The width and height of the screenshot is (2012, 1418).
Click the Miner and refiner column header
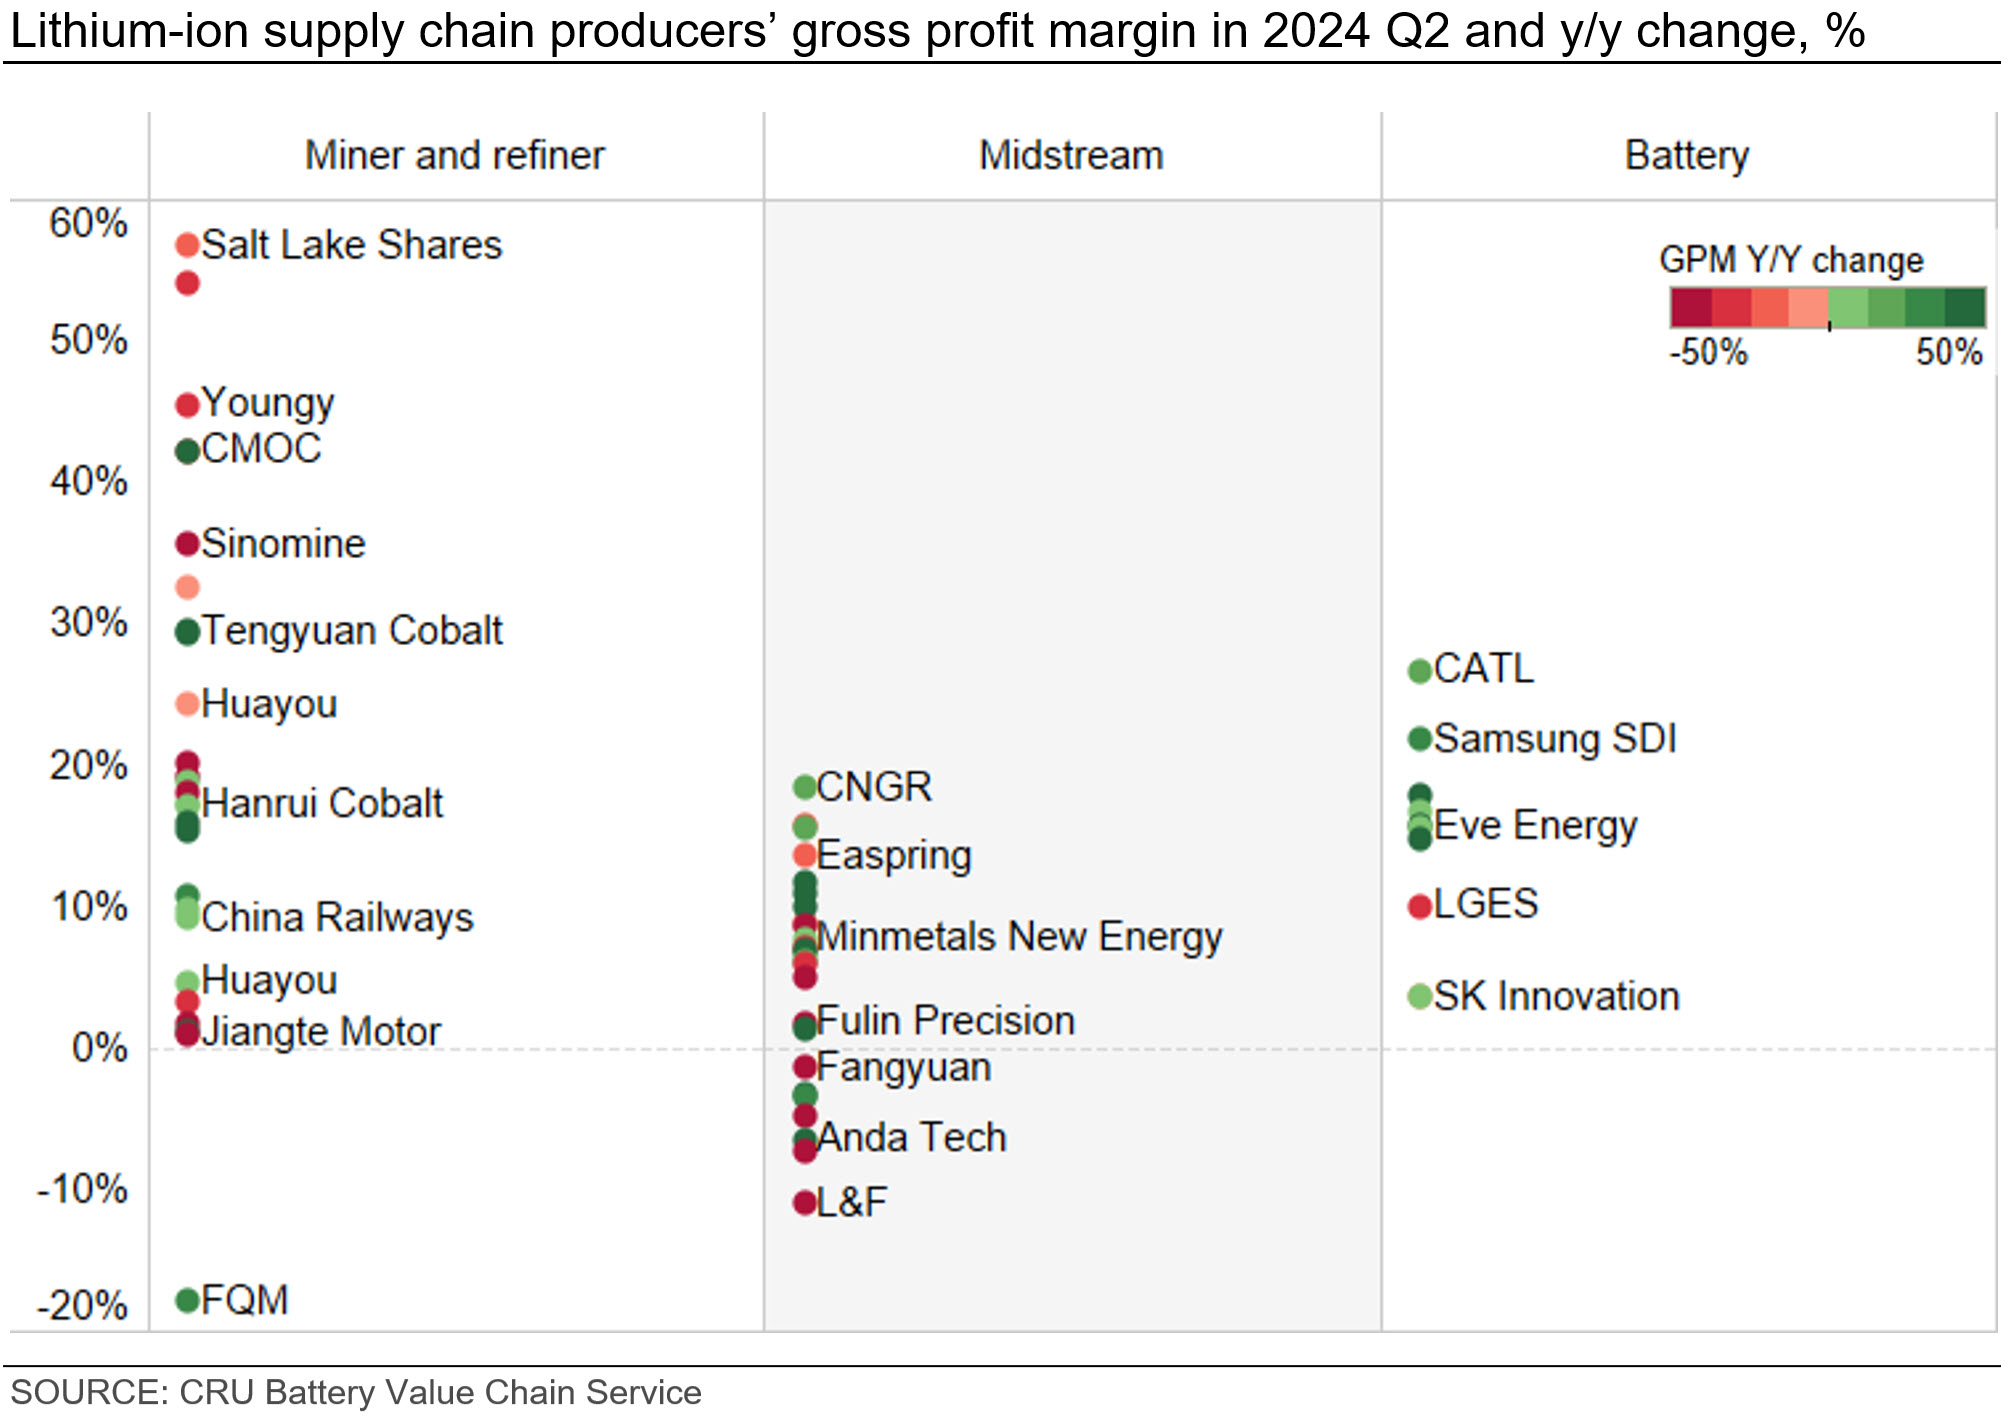tap(455, 156)
